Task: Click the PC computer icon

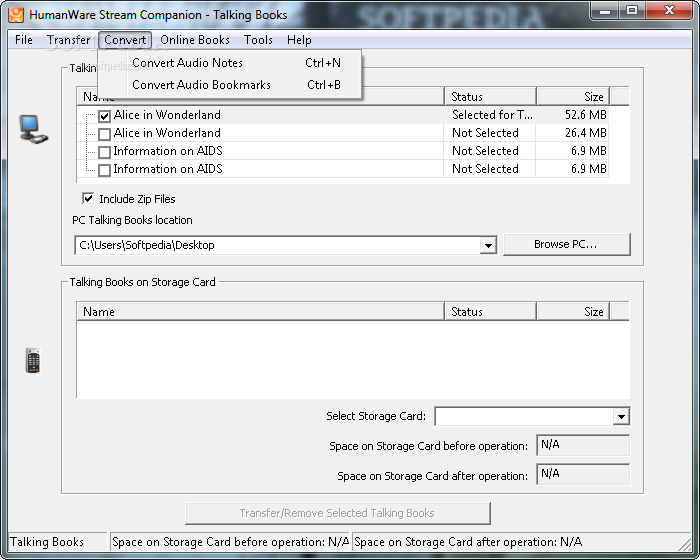Action: (x=33, y=129)
